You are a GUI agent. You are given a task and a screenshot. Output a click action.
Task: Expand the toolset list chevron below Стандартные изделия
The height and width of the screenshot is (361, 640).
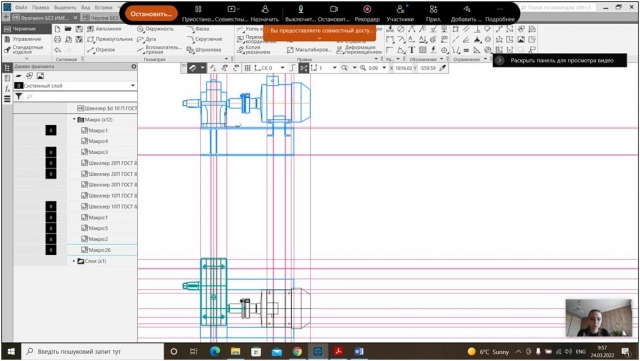[27, 59]
